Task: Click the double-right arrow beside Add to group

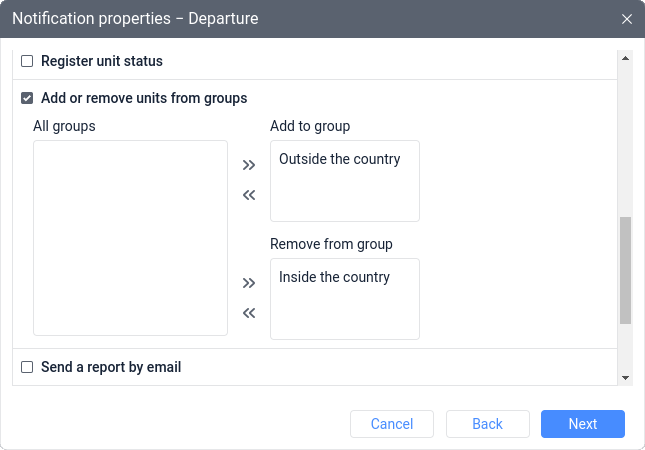Action: (x=249, y=165)
